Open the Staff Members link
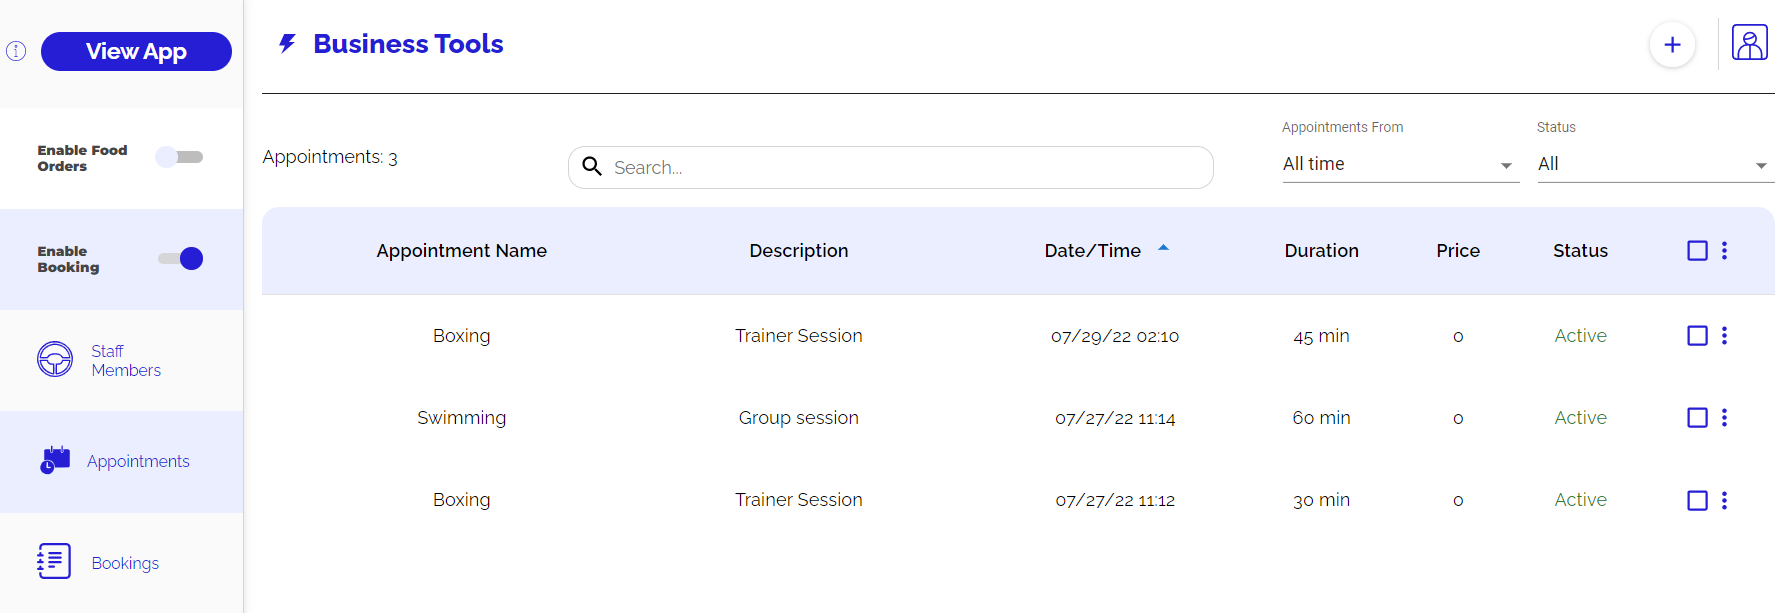The height and width of the screenshot is (613, 1778). coord(125,360)
